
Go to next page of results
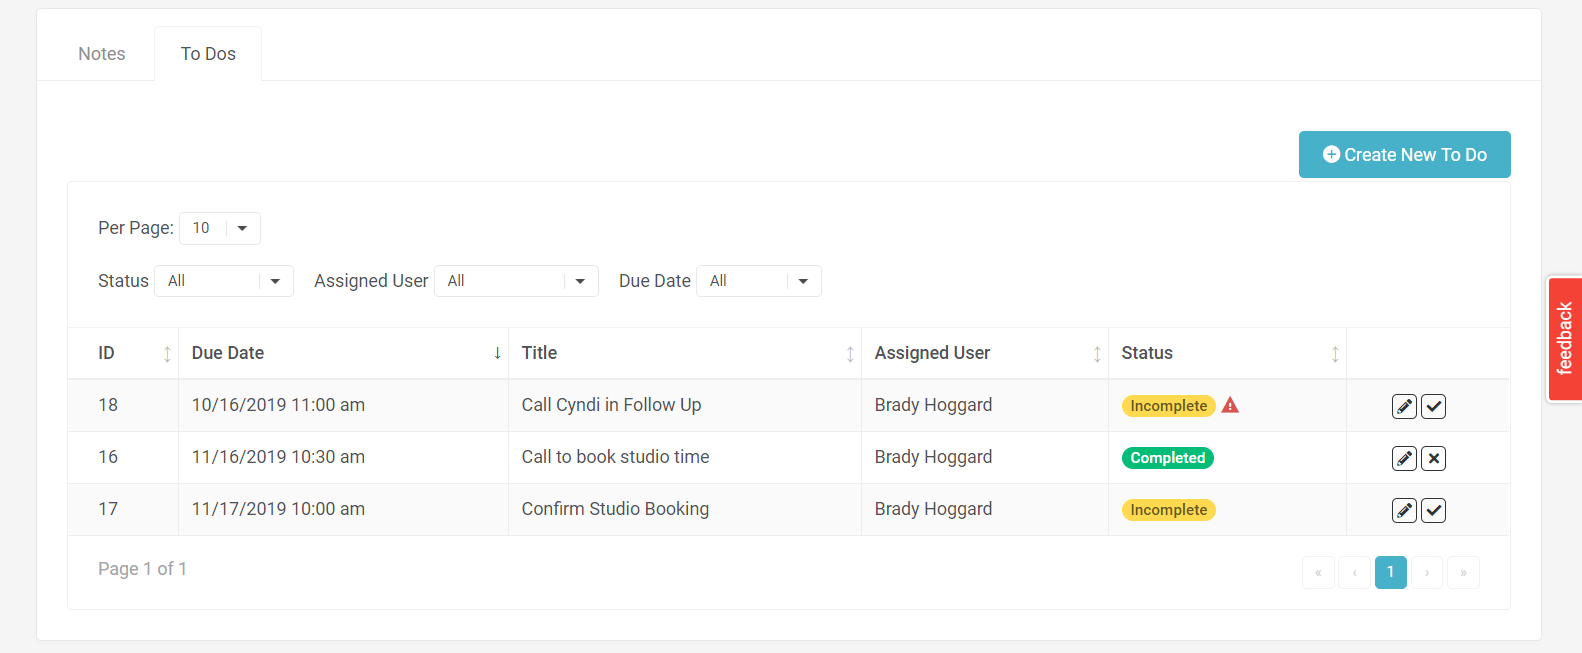[x=1427, y=572]
